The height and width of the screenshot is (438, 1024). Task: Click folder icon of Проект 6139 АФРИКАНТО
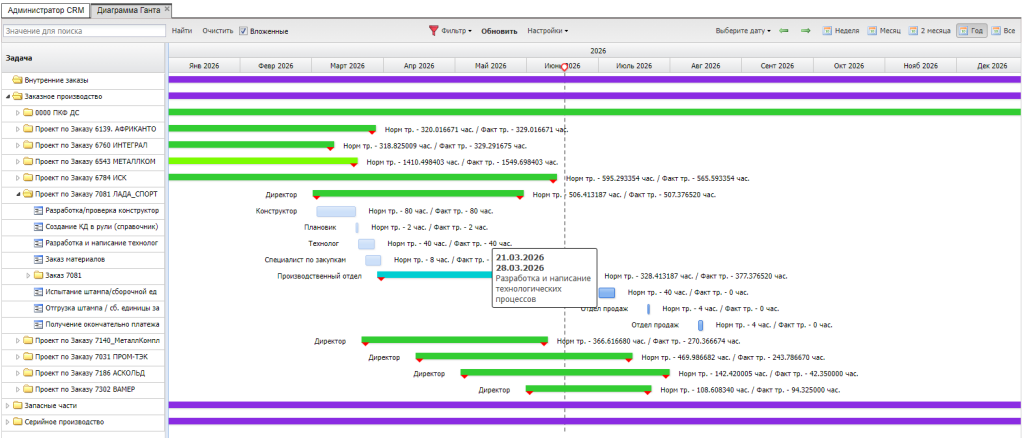coord(28,129)
